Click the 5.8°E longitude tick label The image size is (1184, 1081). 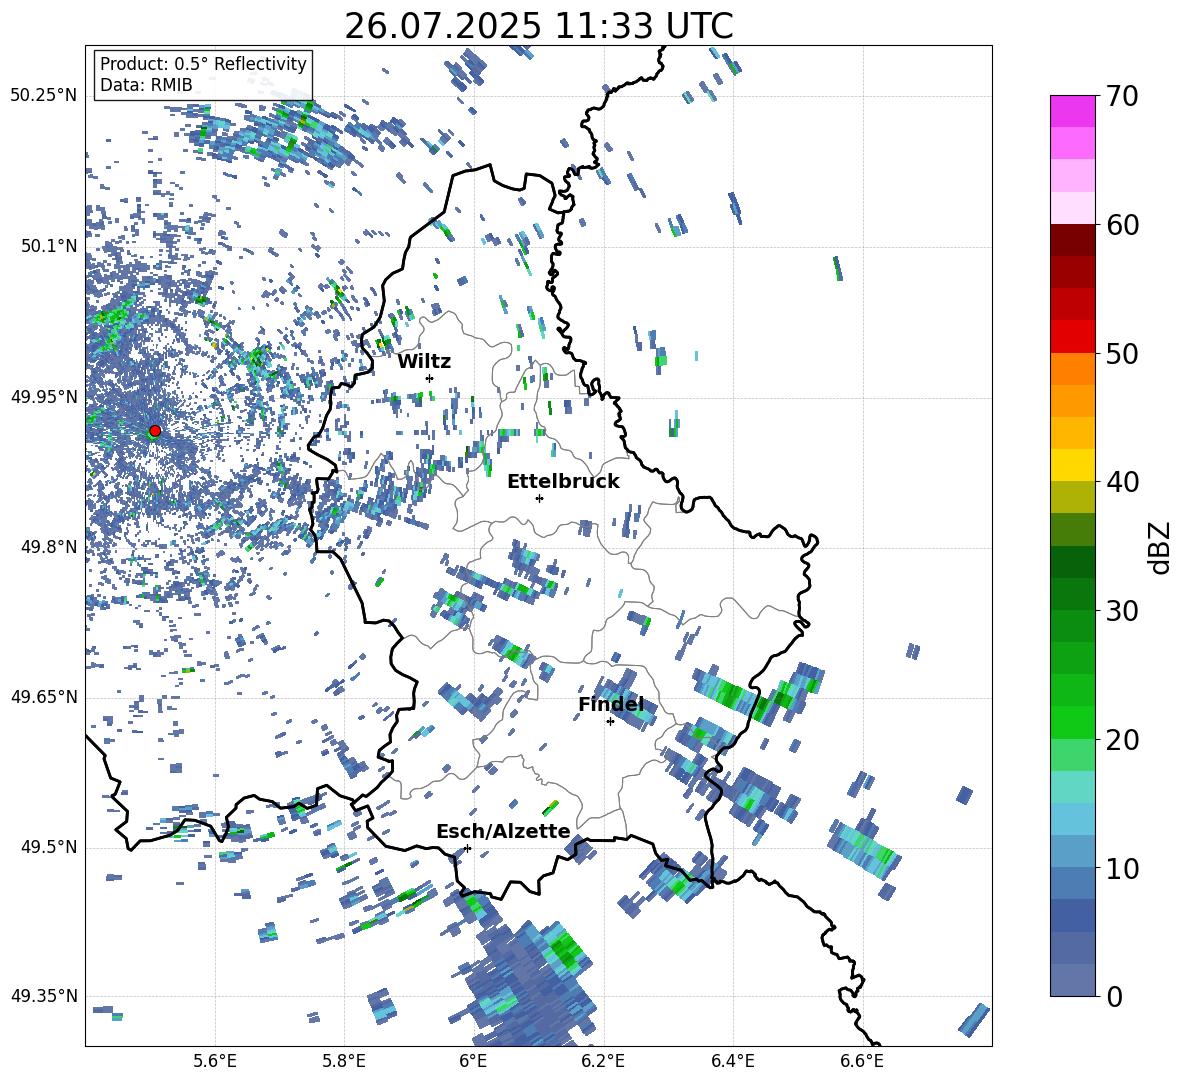[x=344, y=1061]
